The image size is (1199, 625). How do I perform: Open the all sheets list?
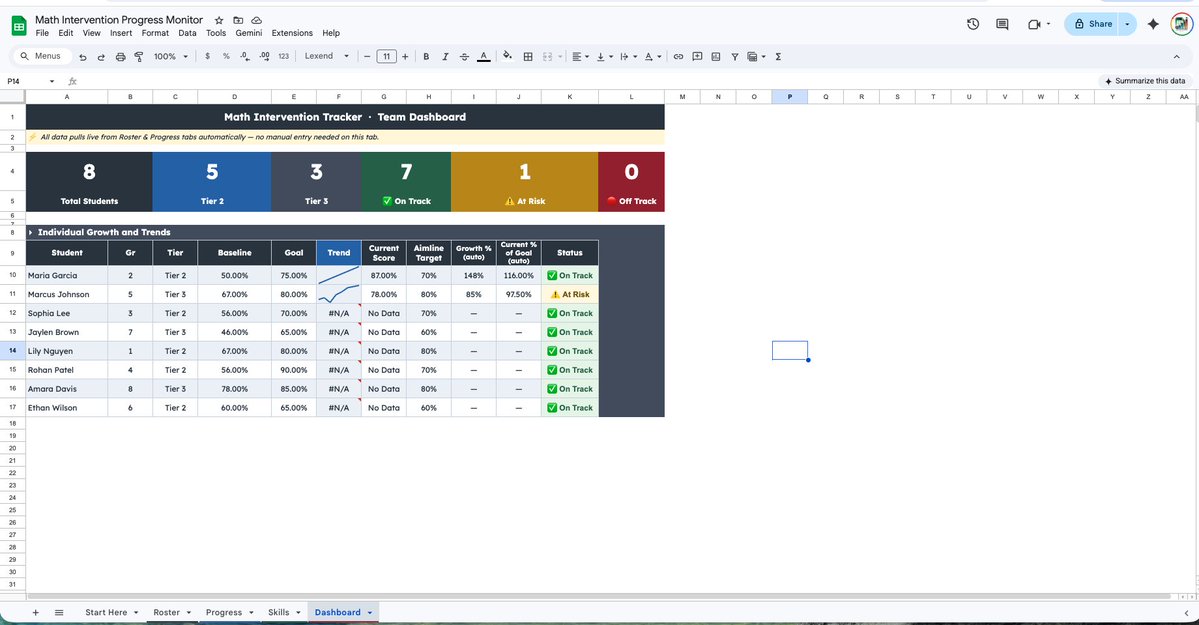(59, 613)
